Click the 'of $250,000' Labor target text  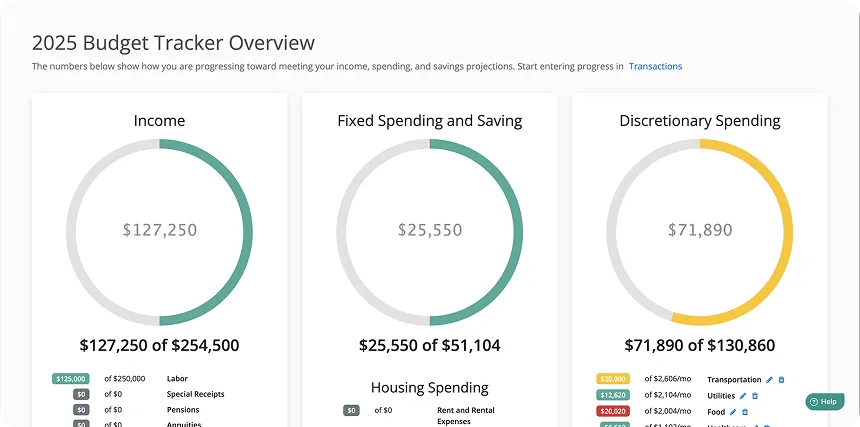pyautogui.click(x=125, y=379)
